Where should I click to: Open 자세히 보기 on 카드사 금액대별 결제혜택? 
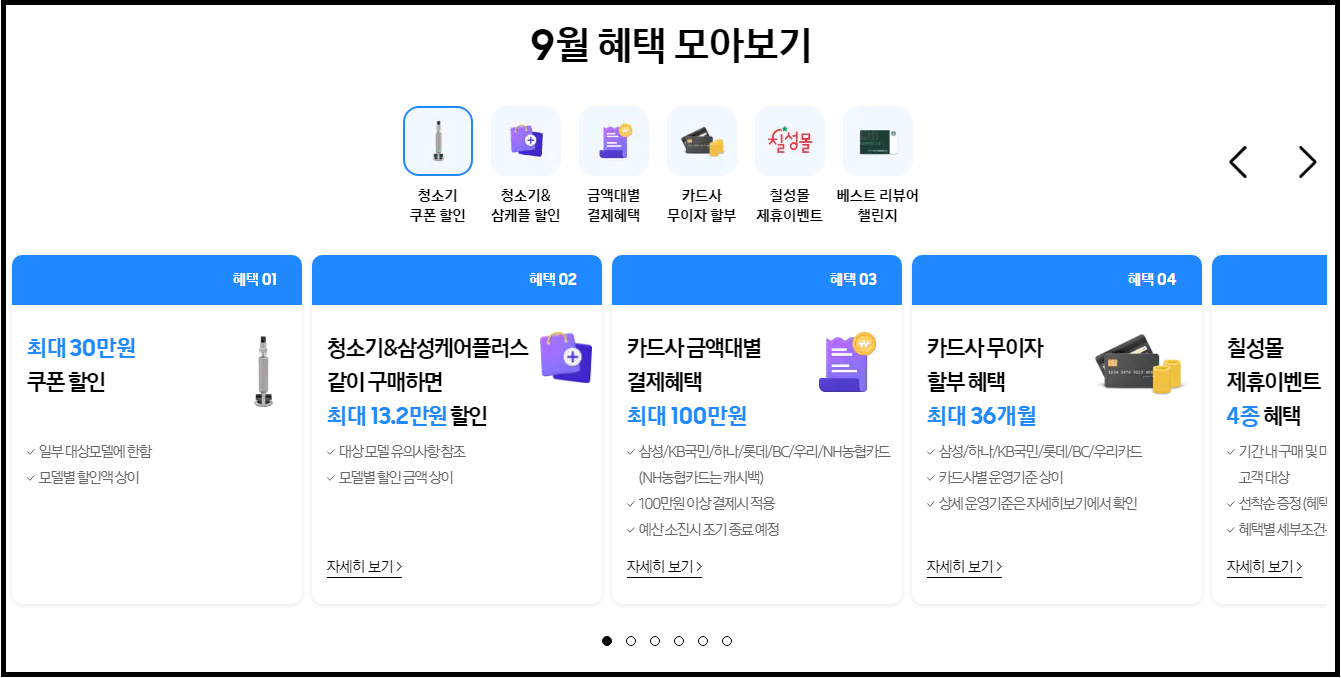(663, 565)
